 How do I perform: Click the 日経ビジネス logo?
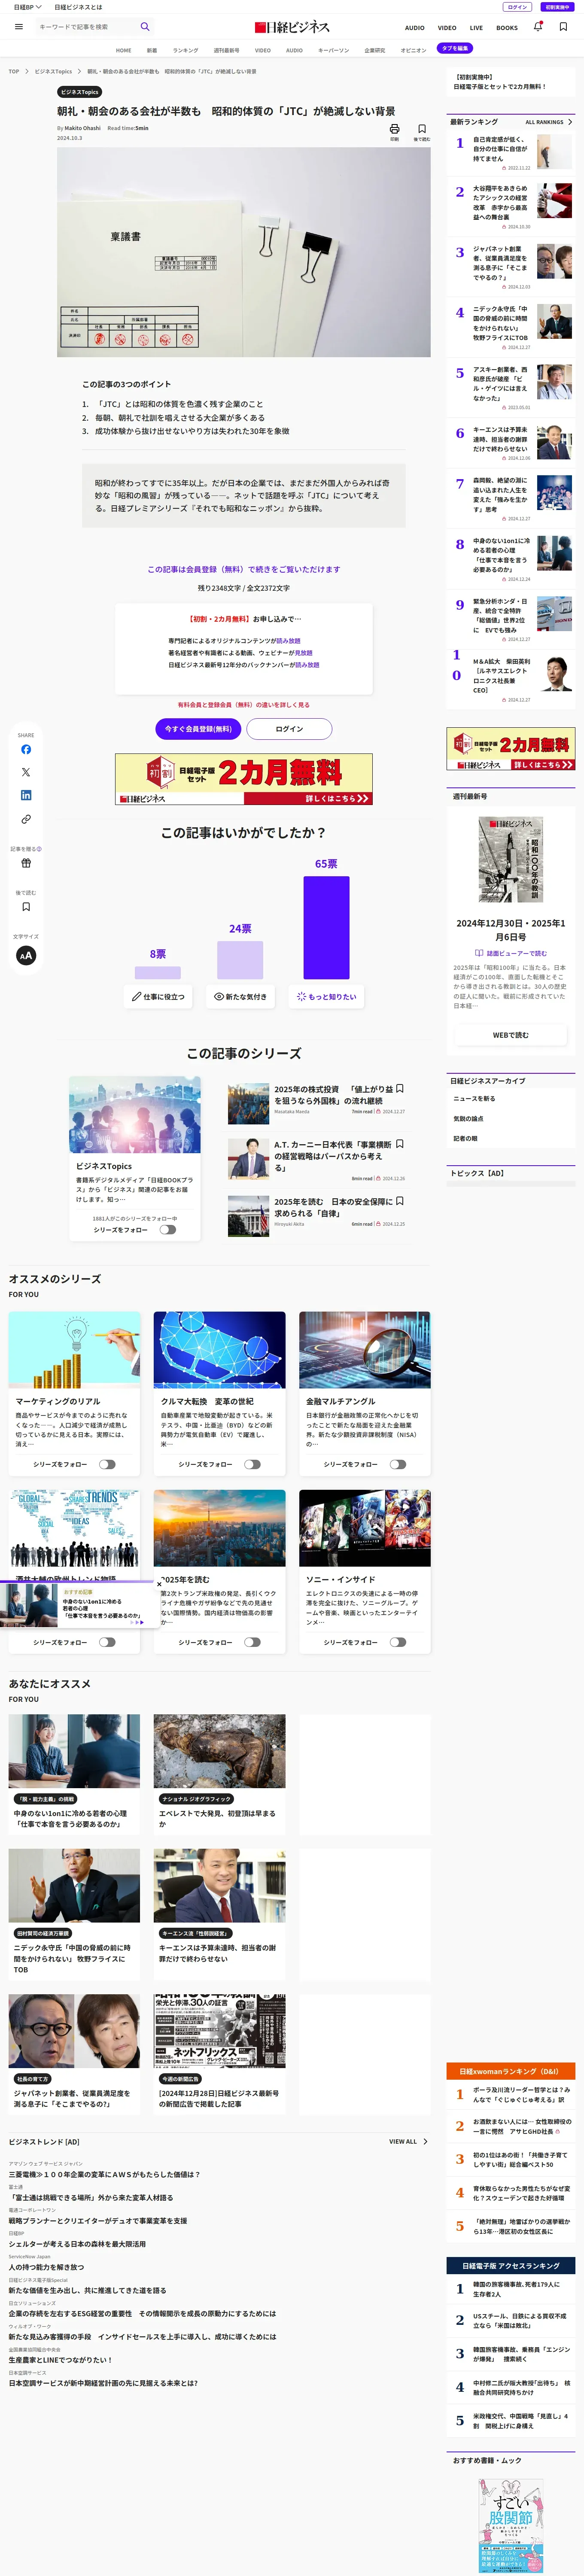(292, 27)
